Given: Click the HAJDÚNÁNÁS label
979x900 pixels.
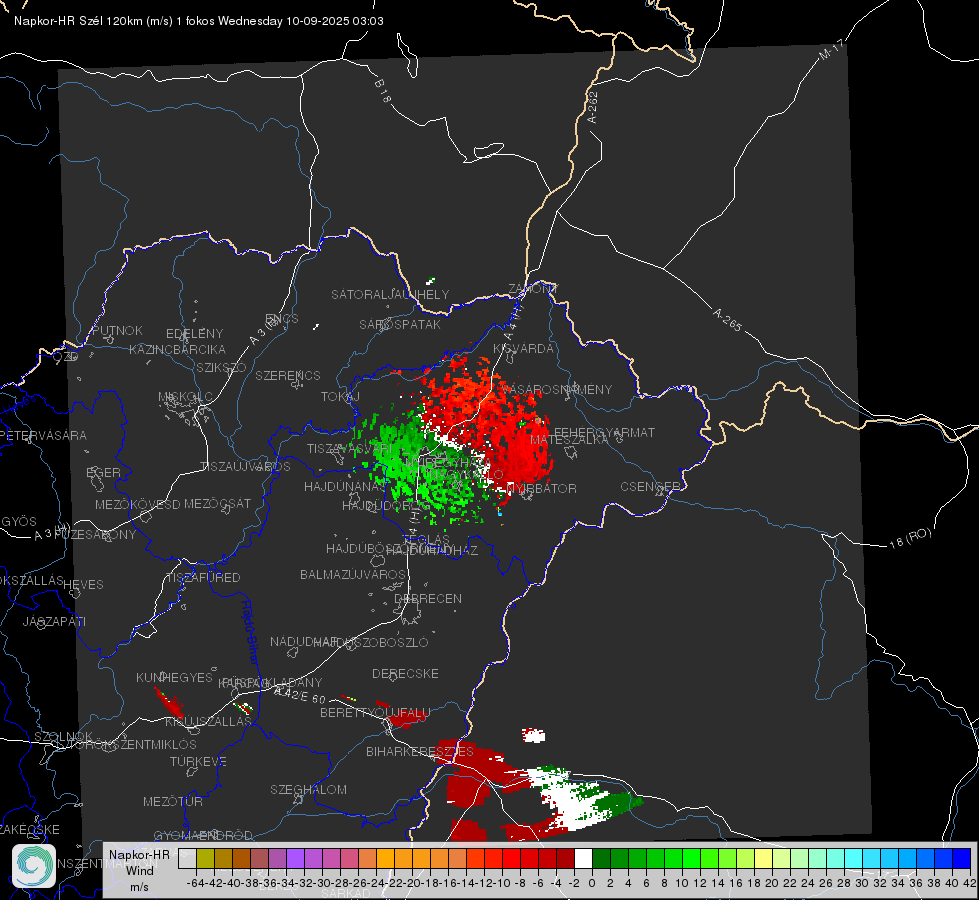Looking at the screenshot, I should [345, 486].
